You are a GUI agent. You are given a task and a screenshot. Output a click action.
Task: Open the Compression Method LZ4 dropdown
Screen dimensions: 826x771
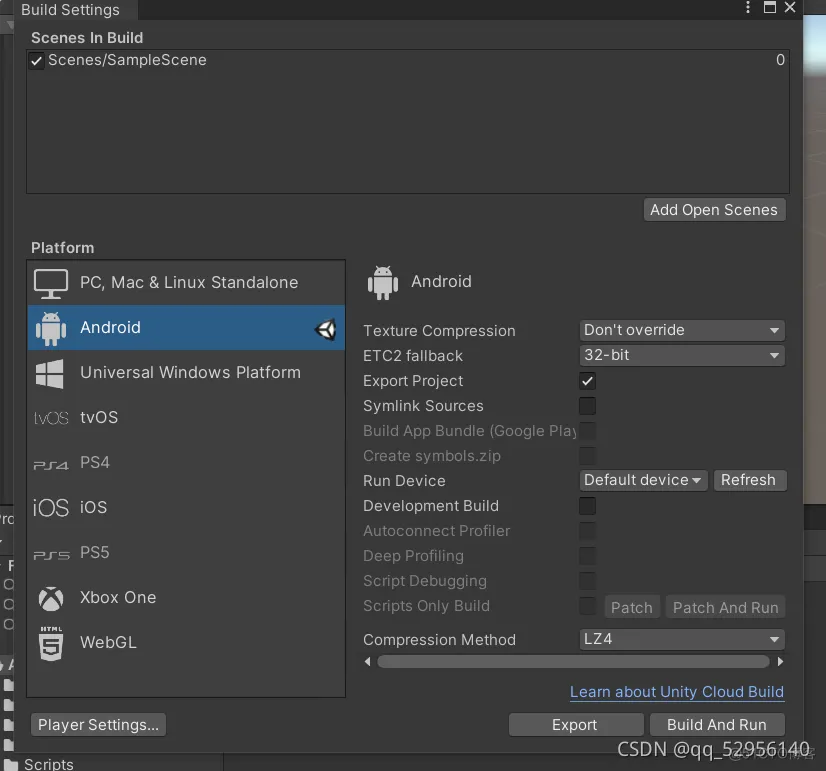[x=682, y=639]
